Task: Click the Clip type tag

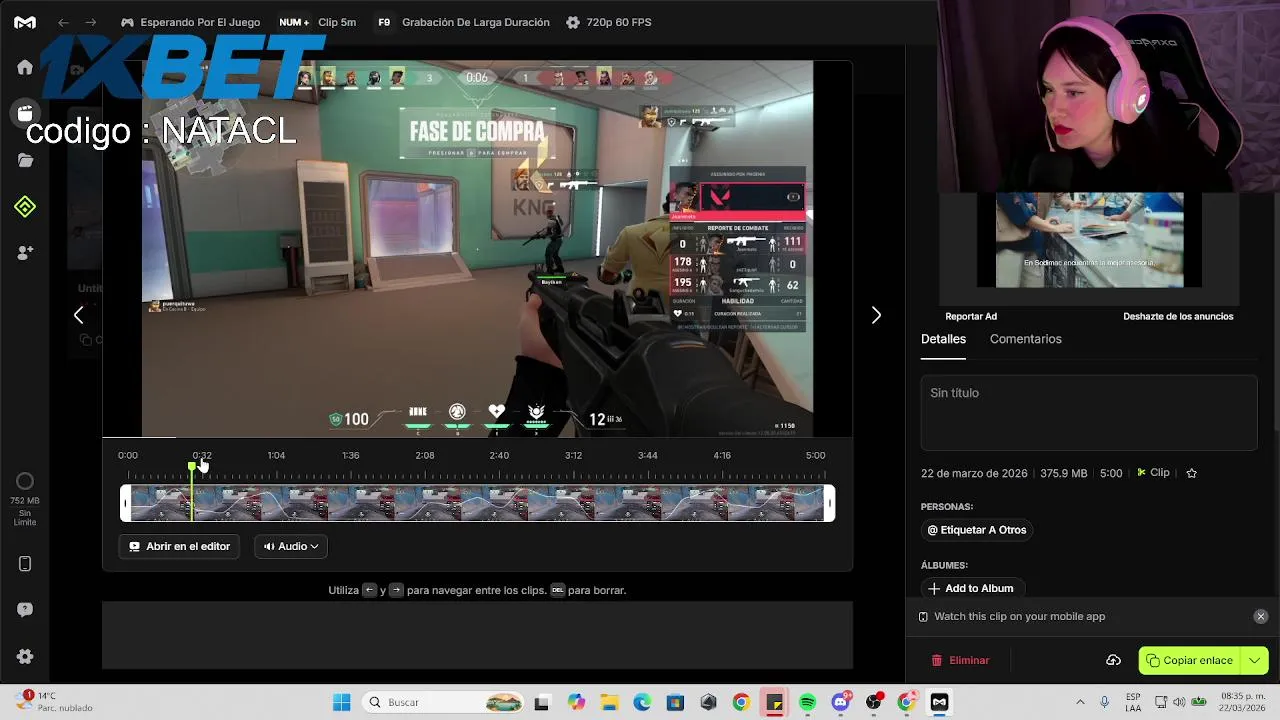Action: click(1153, 473)
